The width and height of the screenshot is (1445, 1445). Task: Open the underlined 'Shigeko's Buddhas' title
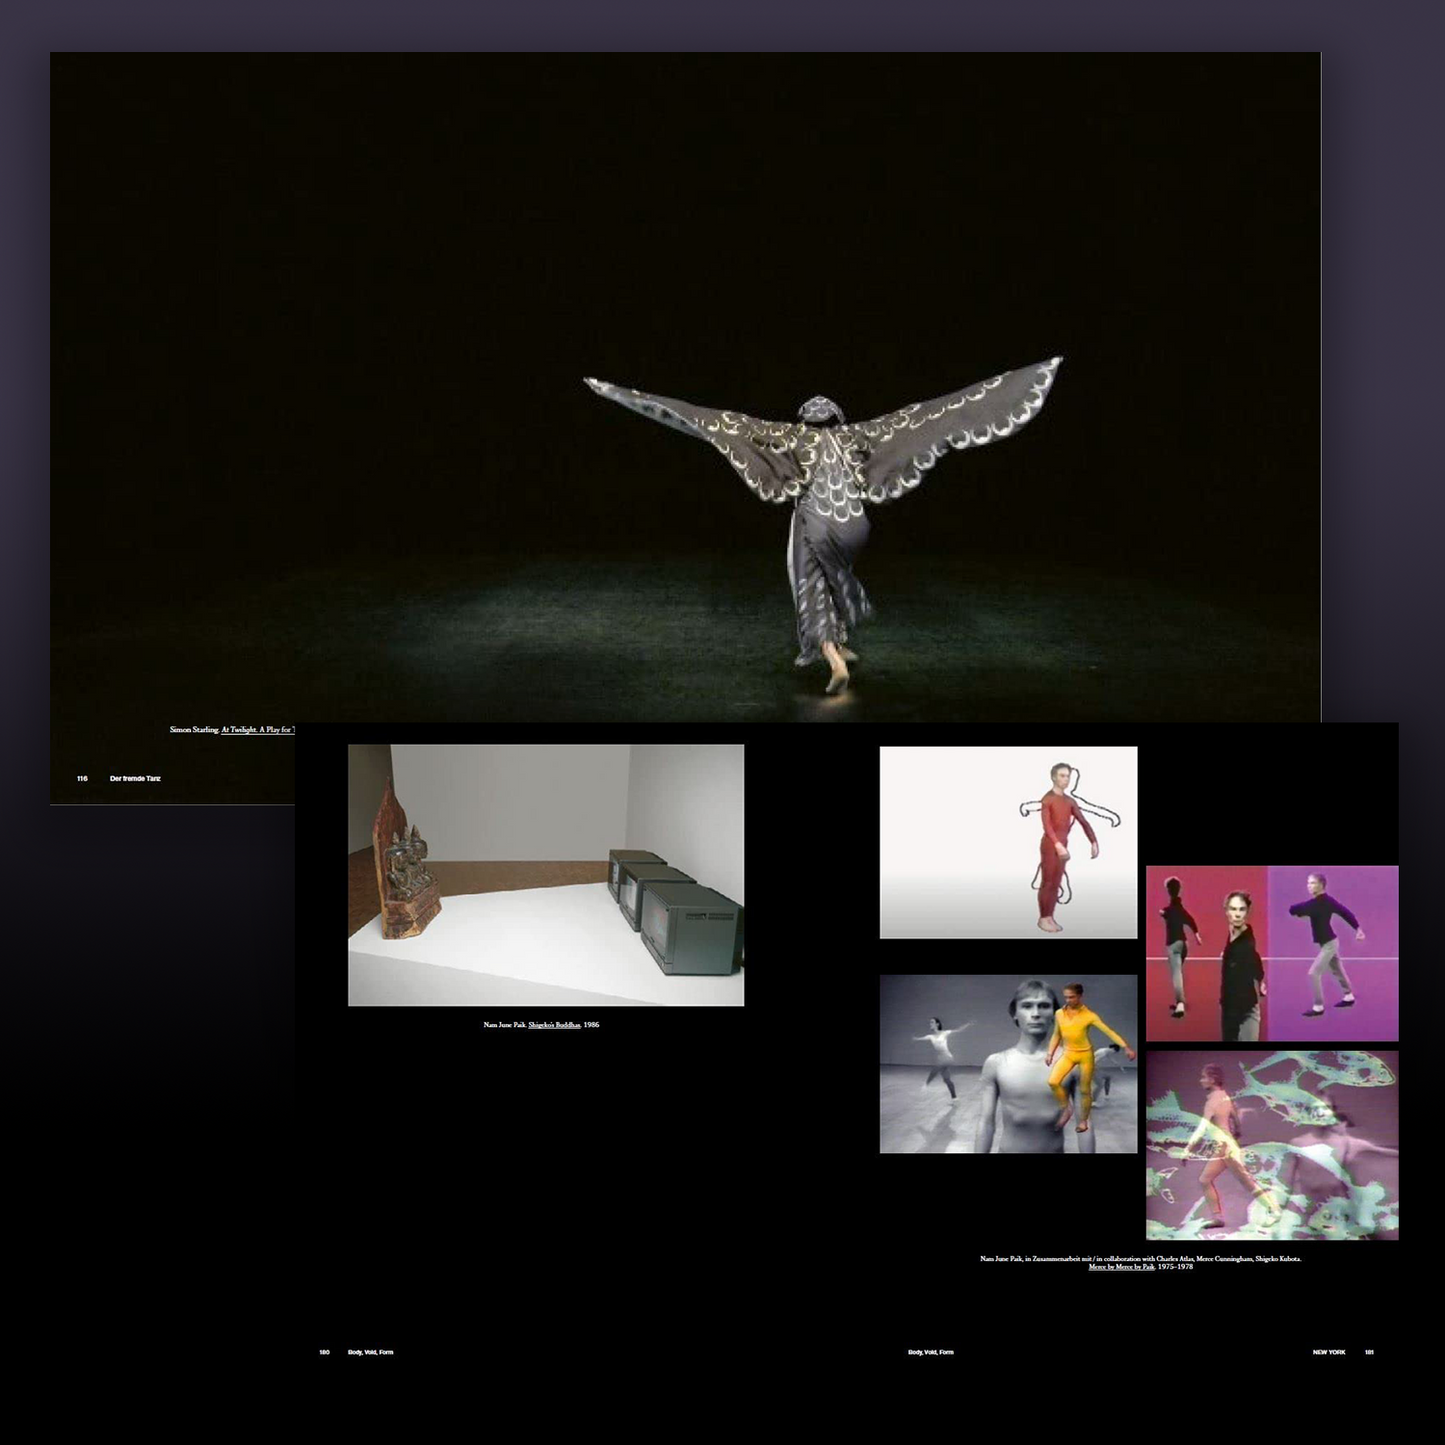coord(554,1025)
